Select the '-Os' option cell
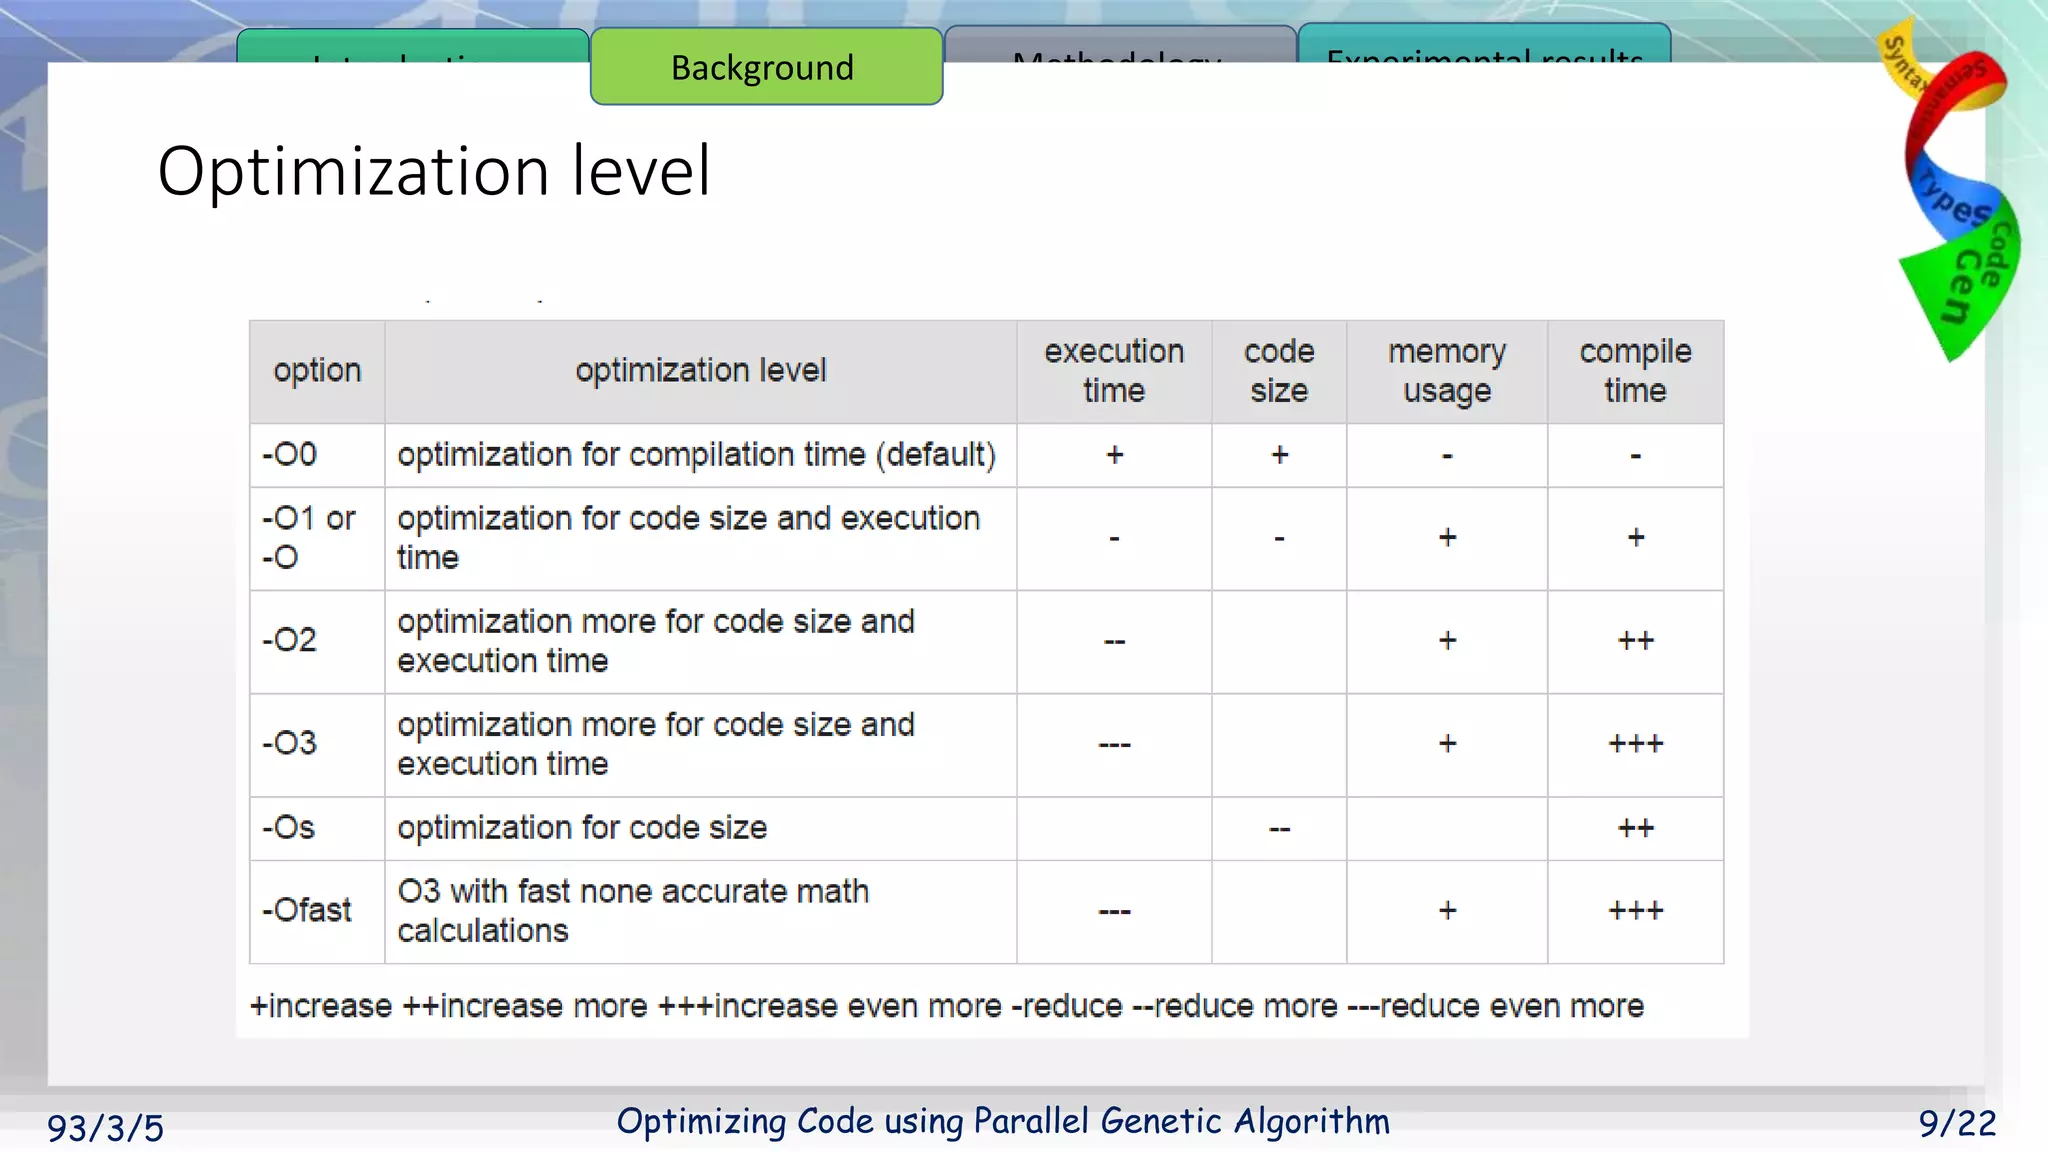2048x1152 pixels. tap(317, 828)
